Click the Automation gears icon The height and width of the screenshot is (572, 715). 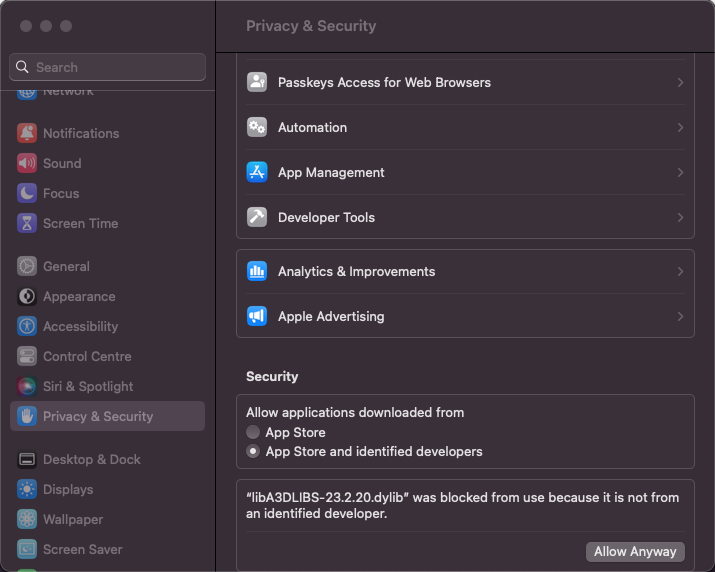tap(257, 127)
